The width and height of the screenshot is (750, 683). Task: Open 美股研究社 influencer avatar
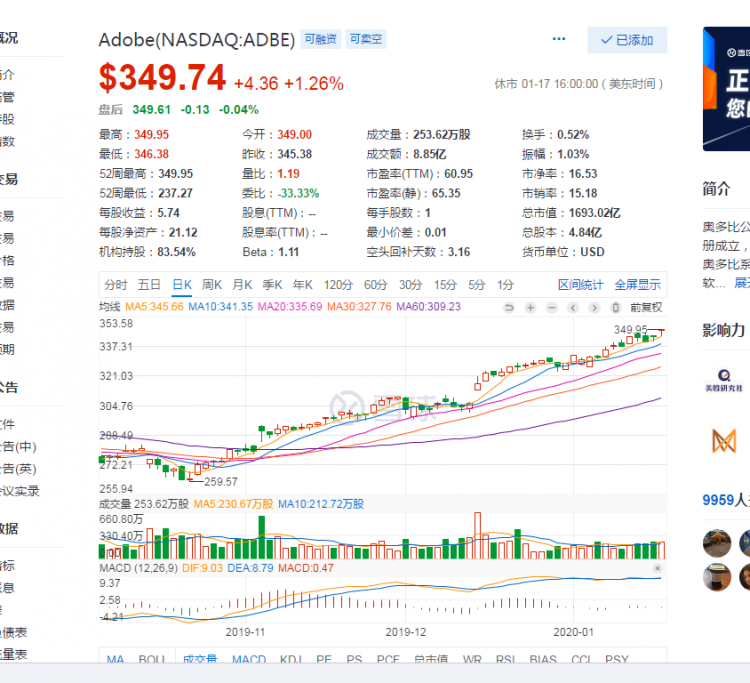(x=724, y=380)
